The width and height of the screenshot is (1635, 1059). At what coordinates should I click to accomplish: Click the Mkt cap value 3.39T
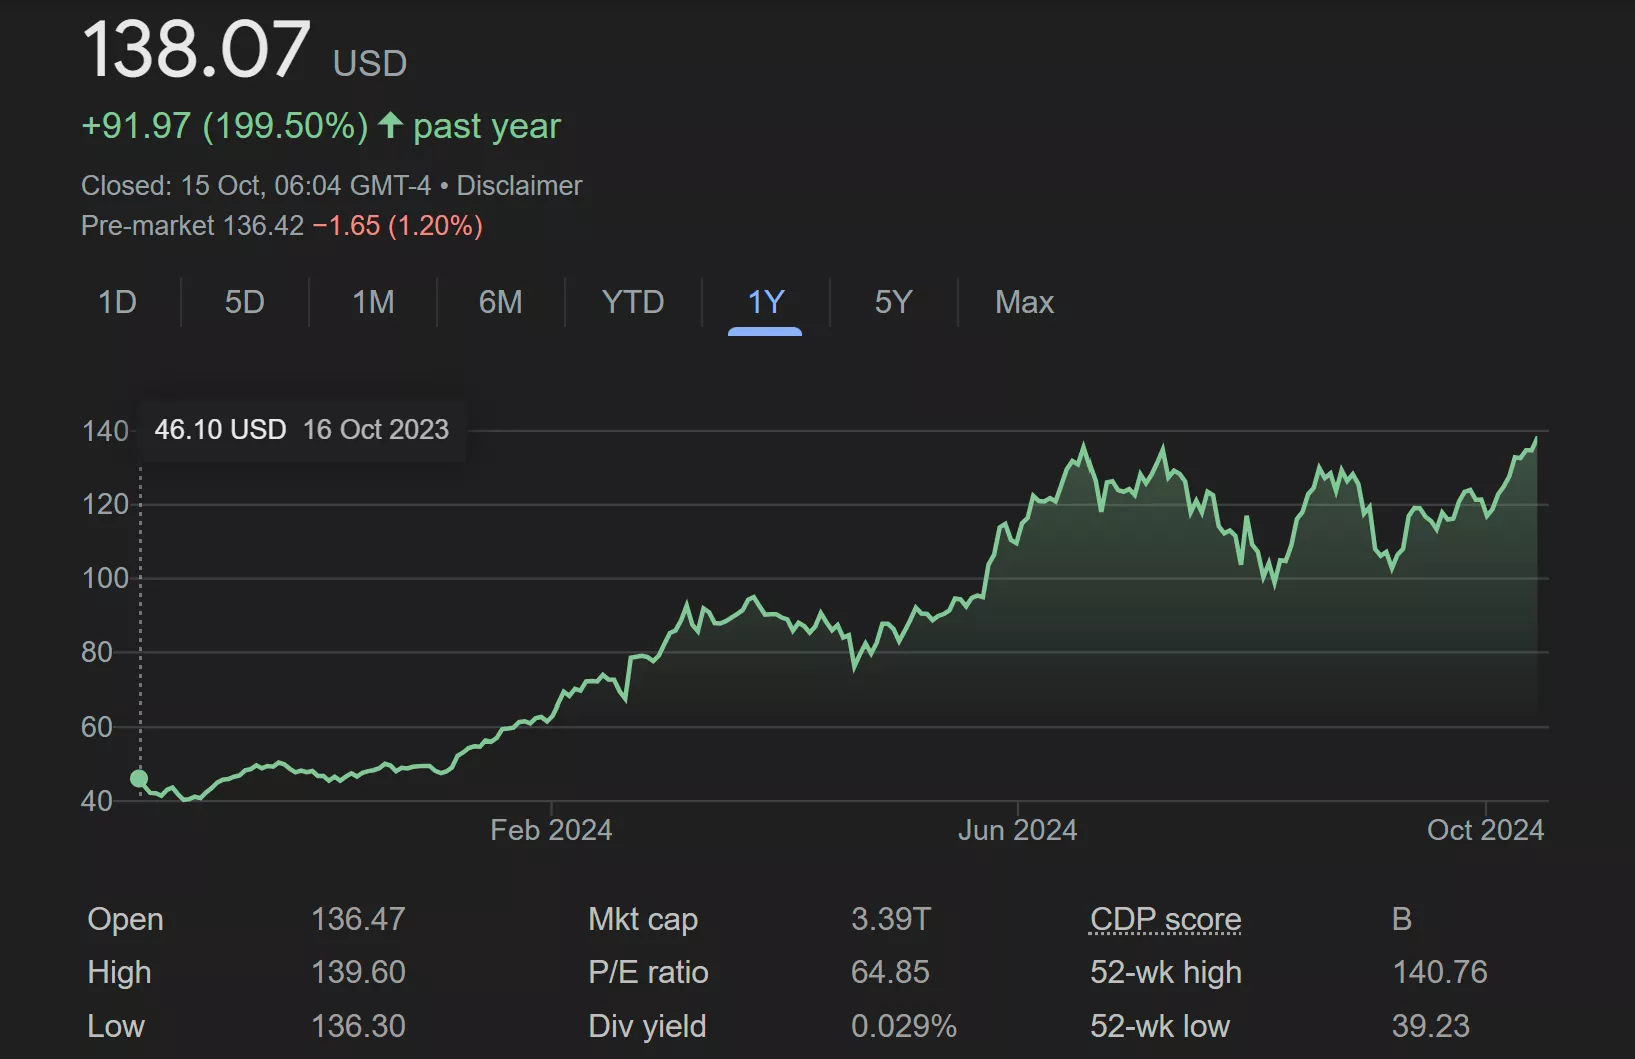click(x=890, y=919)
